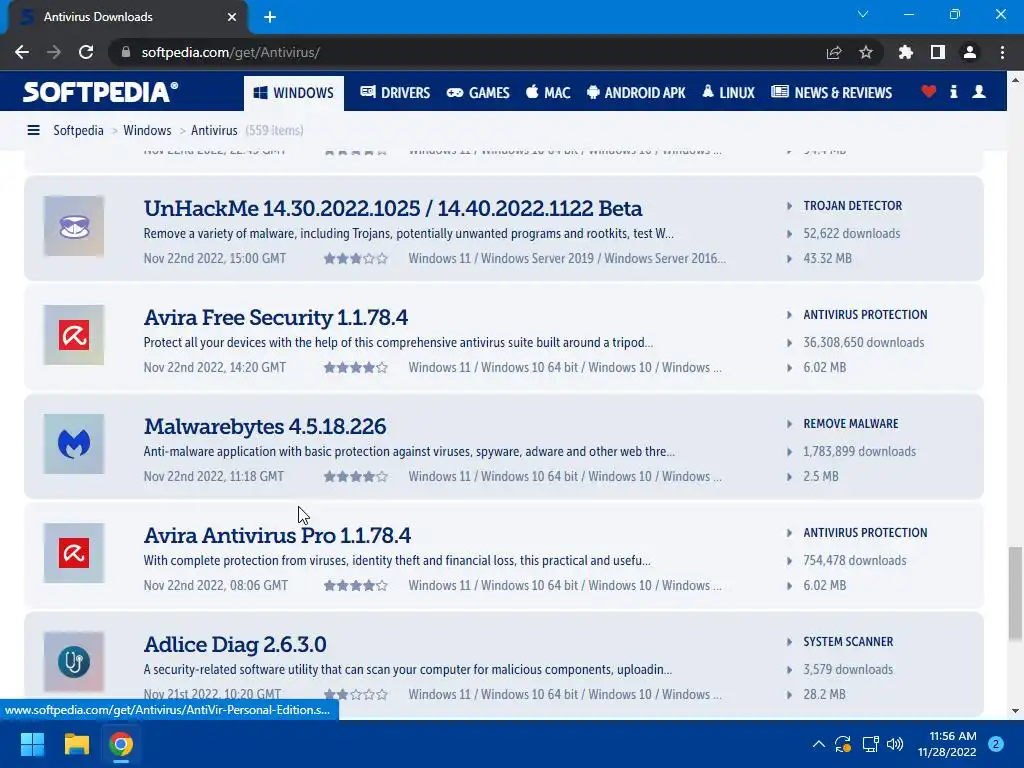The width and height of the screenshot is (1024, 768).
Task: Switch to the Windows category tab
Action: point(294,93)
